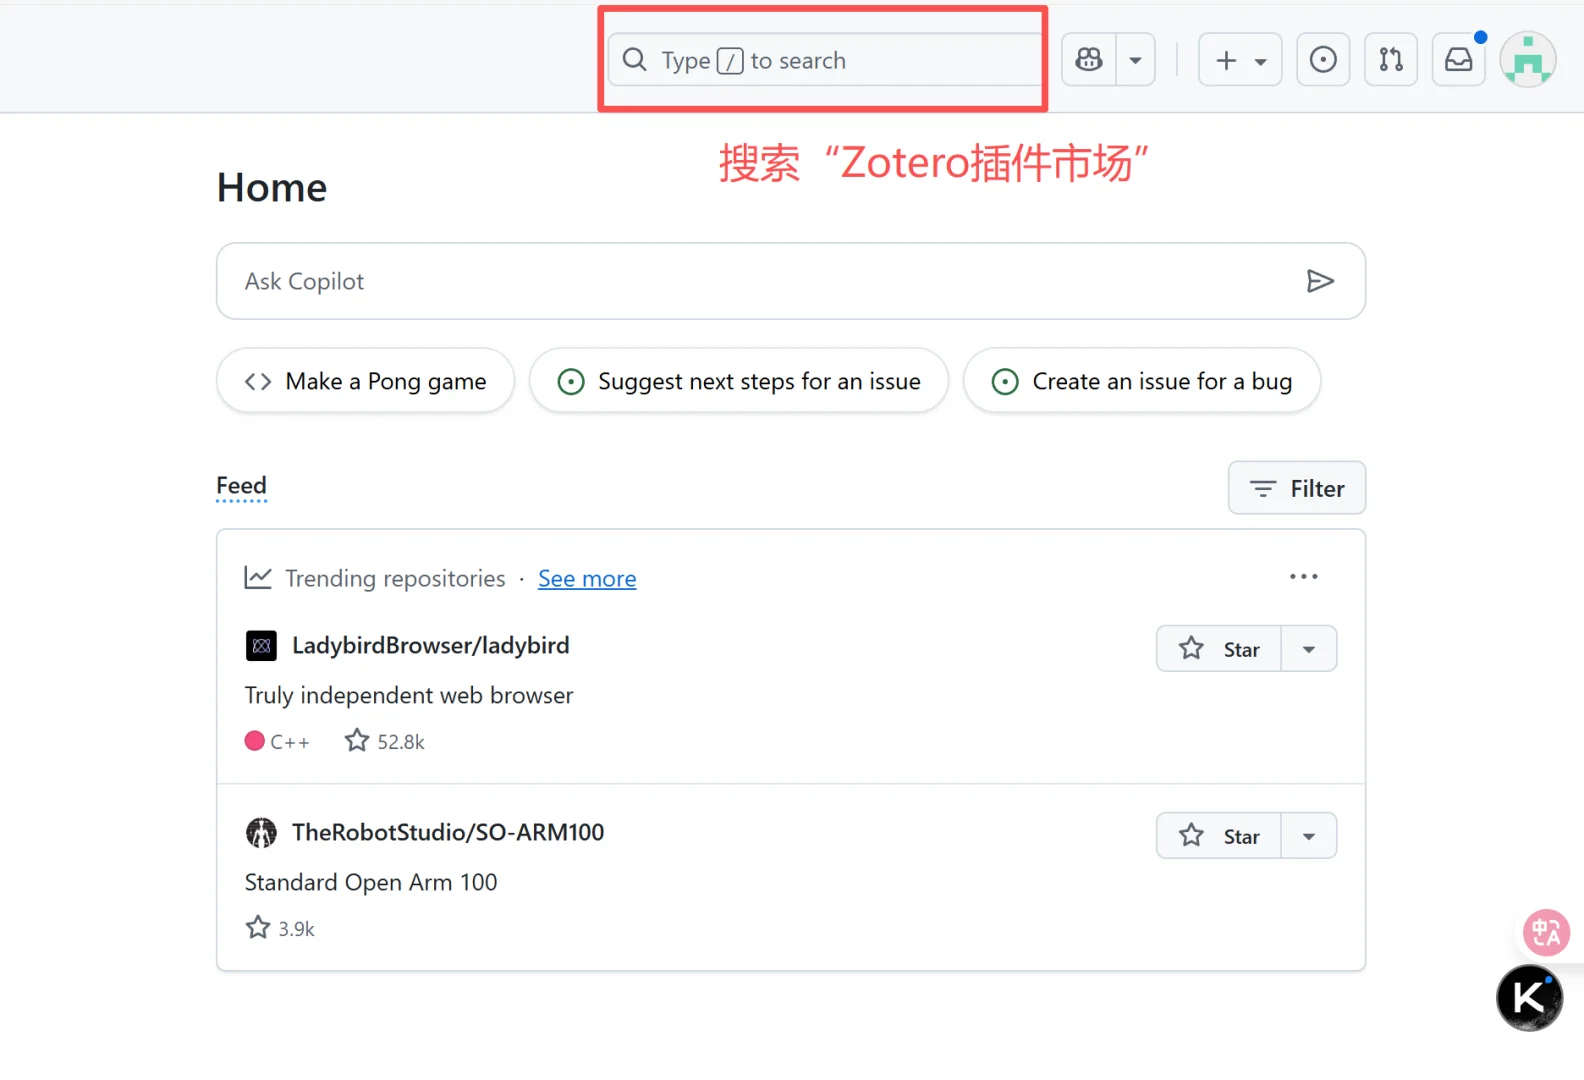1584x1080 pixels.
Task: Open LadybirdBrowser/ladybird repository link
Action: tap(431, 646)
